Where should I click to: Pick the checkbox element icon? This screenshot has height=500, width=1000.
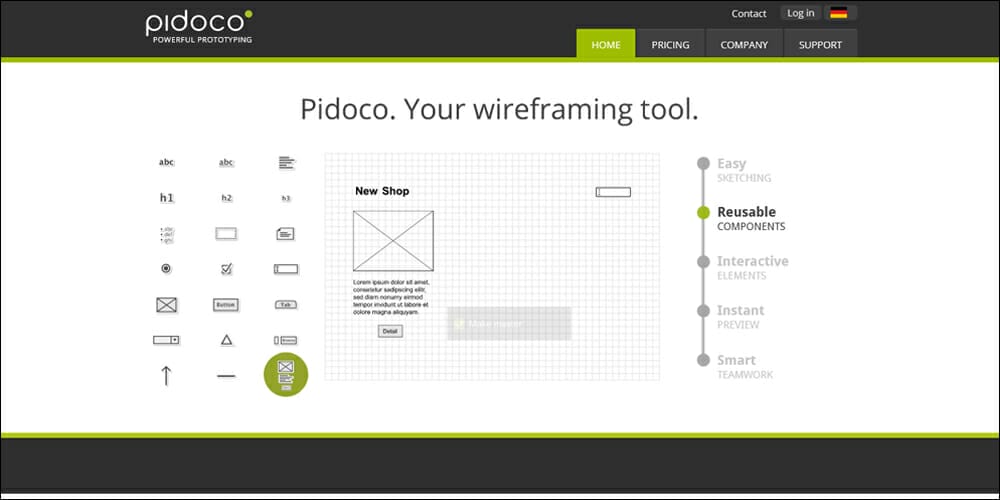pyautogui.click(x=226, y=269)
